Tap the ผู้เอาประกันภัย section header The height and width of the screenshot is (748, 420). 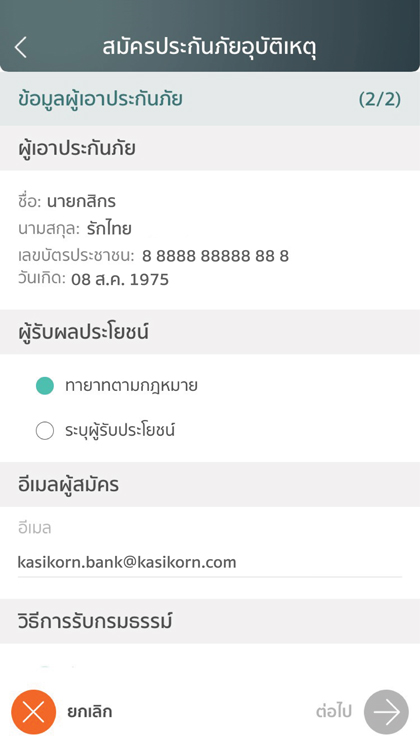coord(77,148)
